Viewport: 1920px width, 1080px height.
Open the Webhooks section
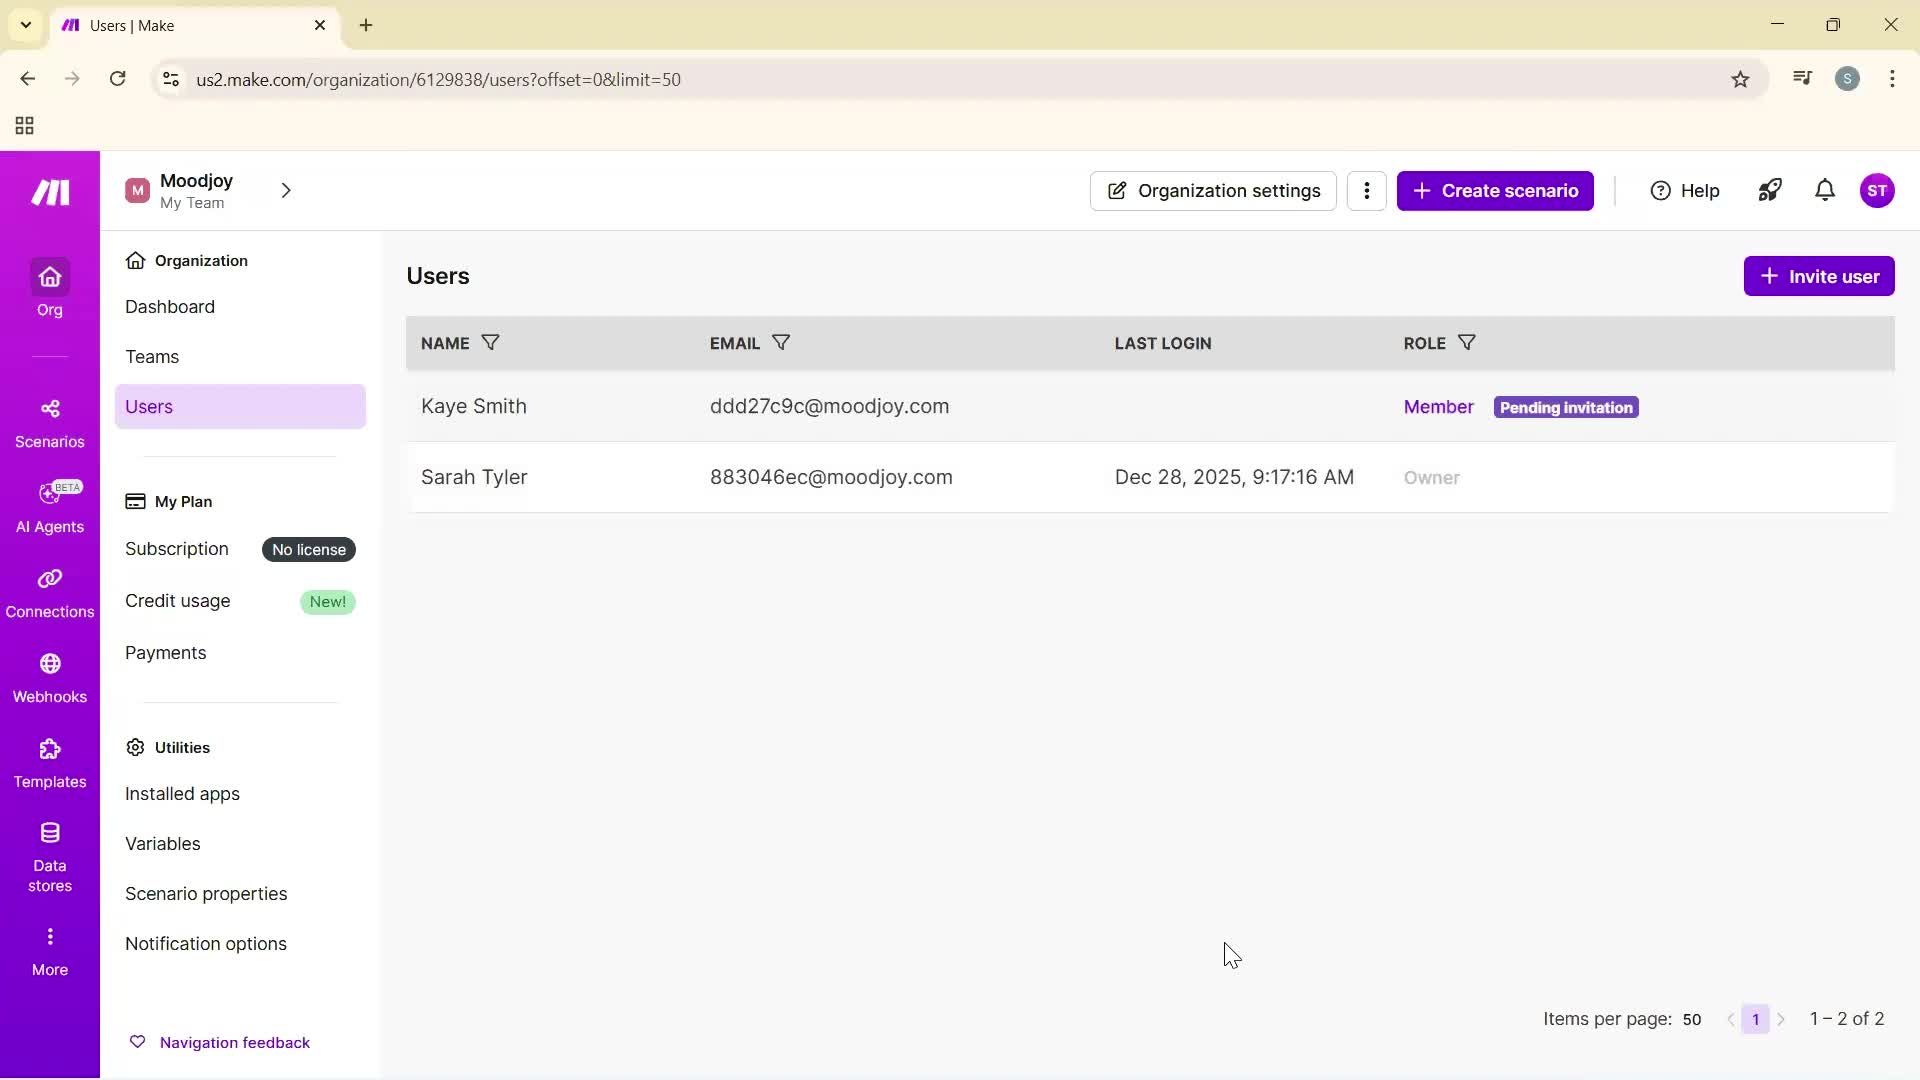[49, 677]
